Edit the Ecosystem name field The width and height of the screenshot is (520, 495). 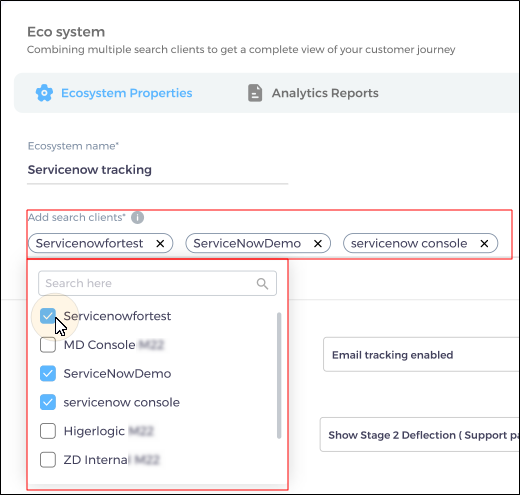tap(157, 170)
